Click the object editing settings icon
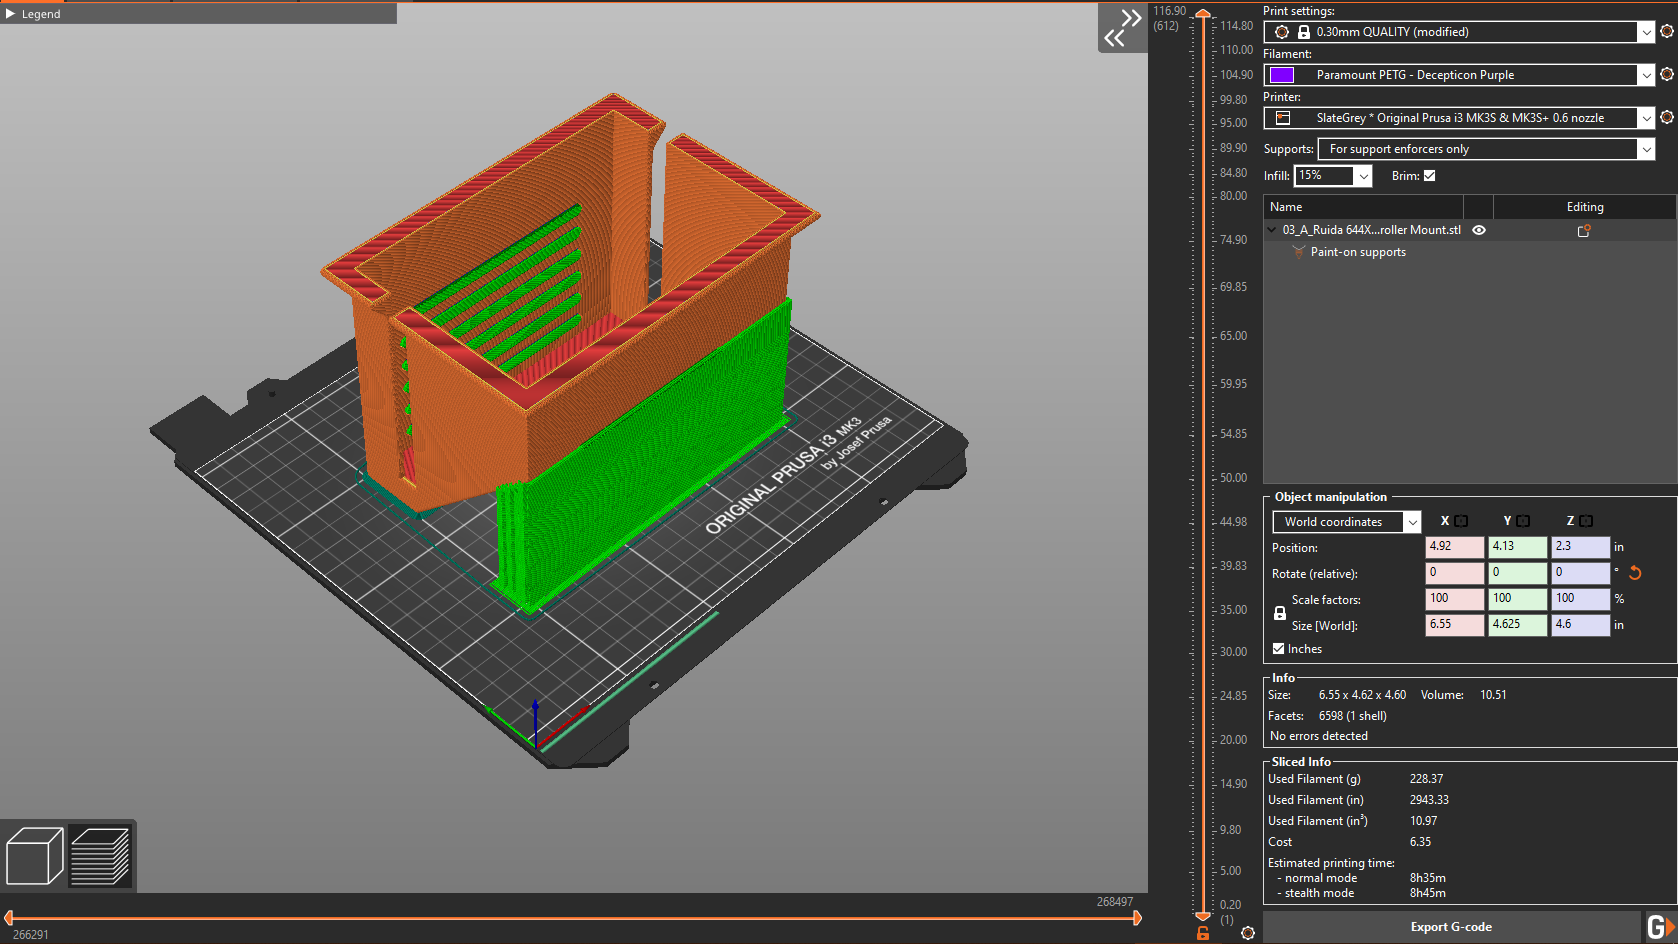Screen dimensions: 1678x944 (x=1584, y=231)
